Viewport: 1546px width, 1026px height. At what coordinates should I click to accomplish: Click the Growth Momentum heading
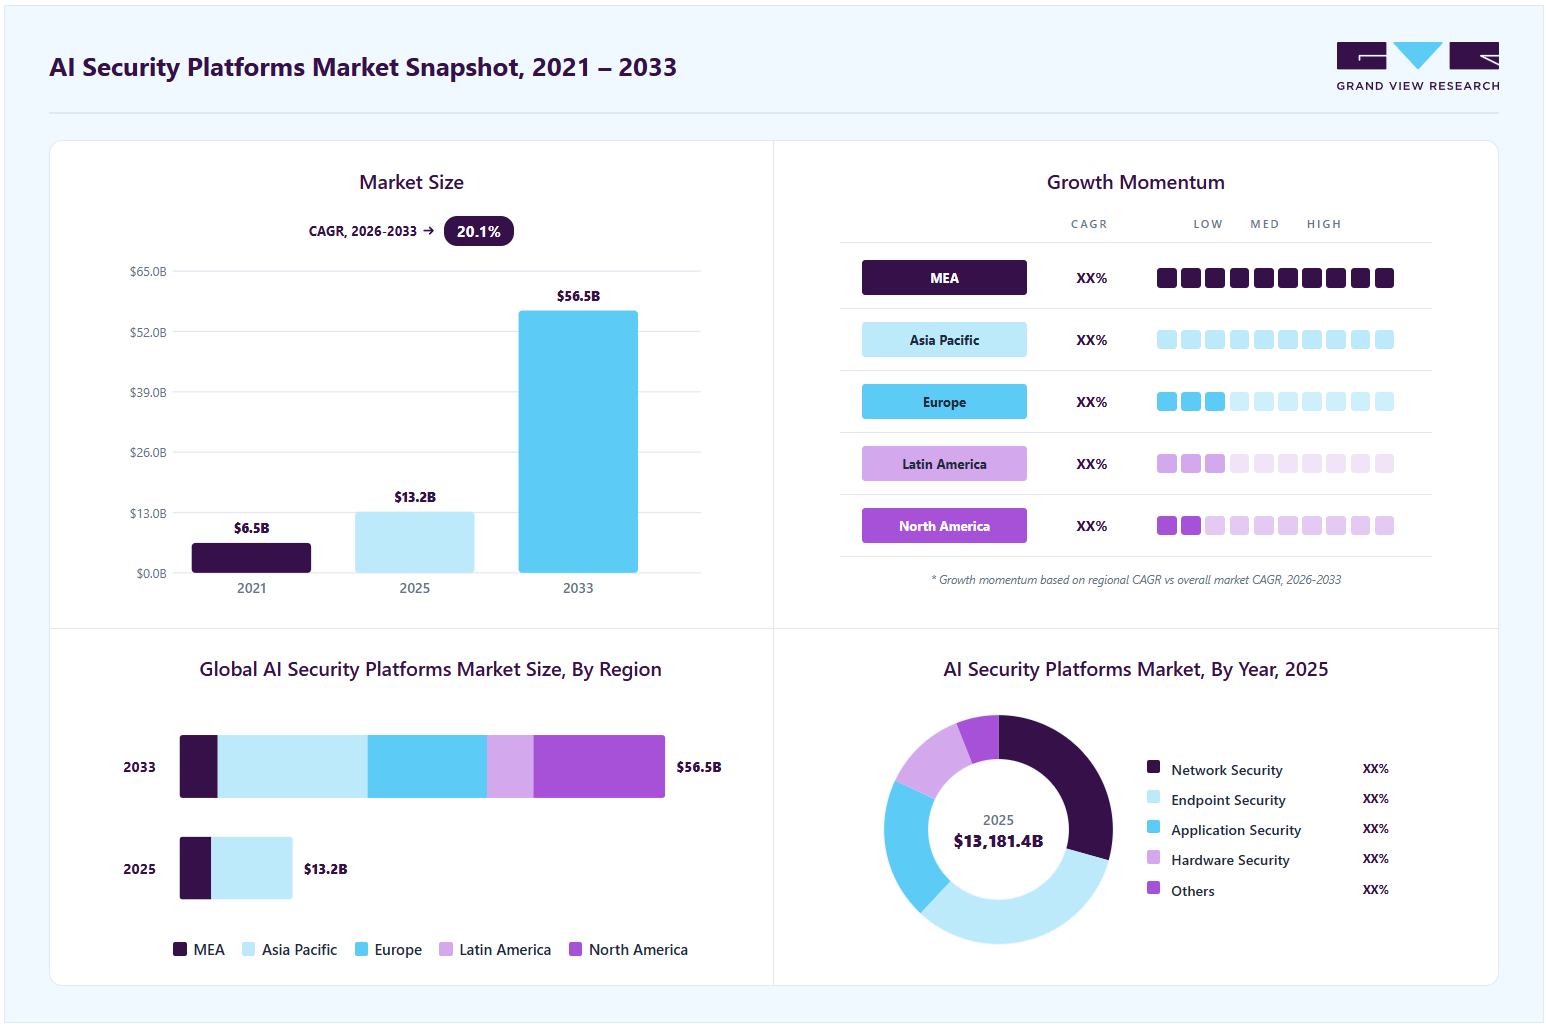[x=1135, y=182]
